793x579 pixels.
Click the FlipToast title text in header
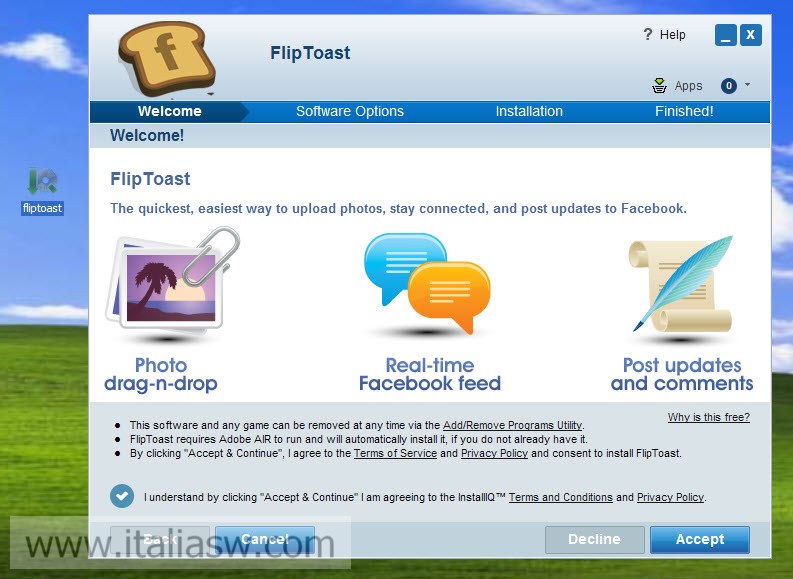310,53
